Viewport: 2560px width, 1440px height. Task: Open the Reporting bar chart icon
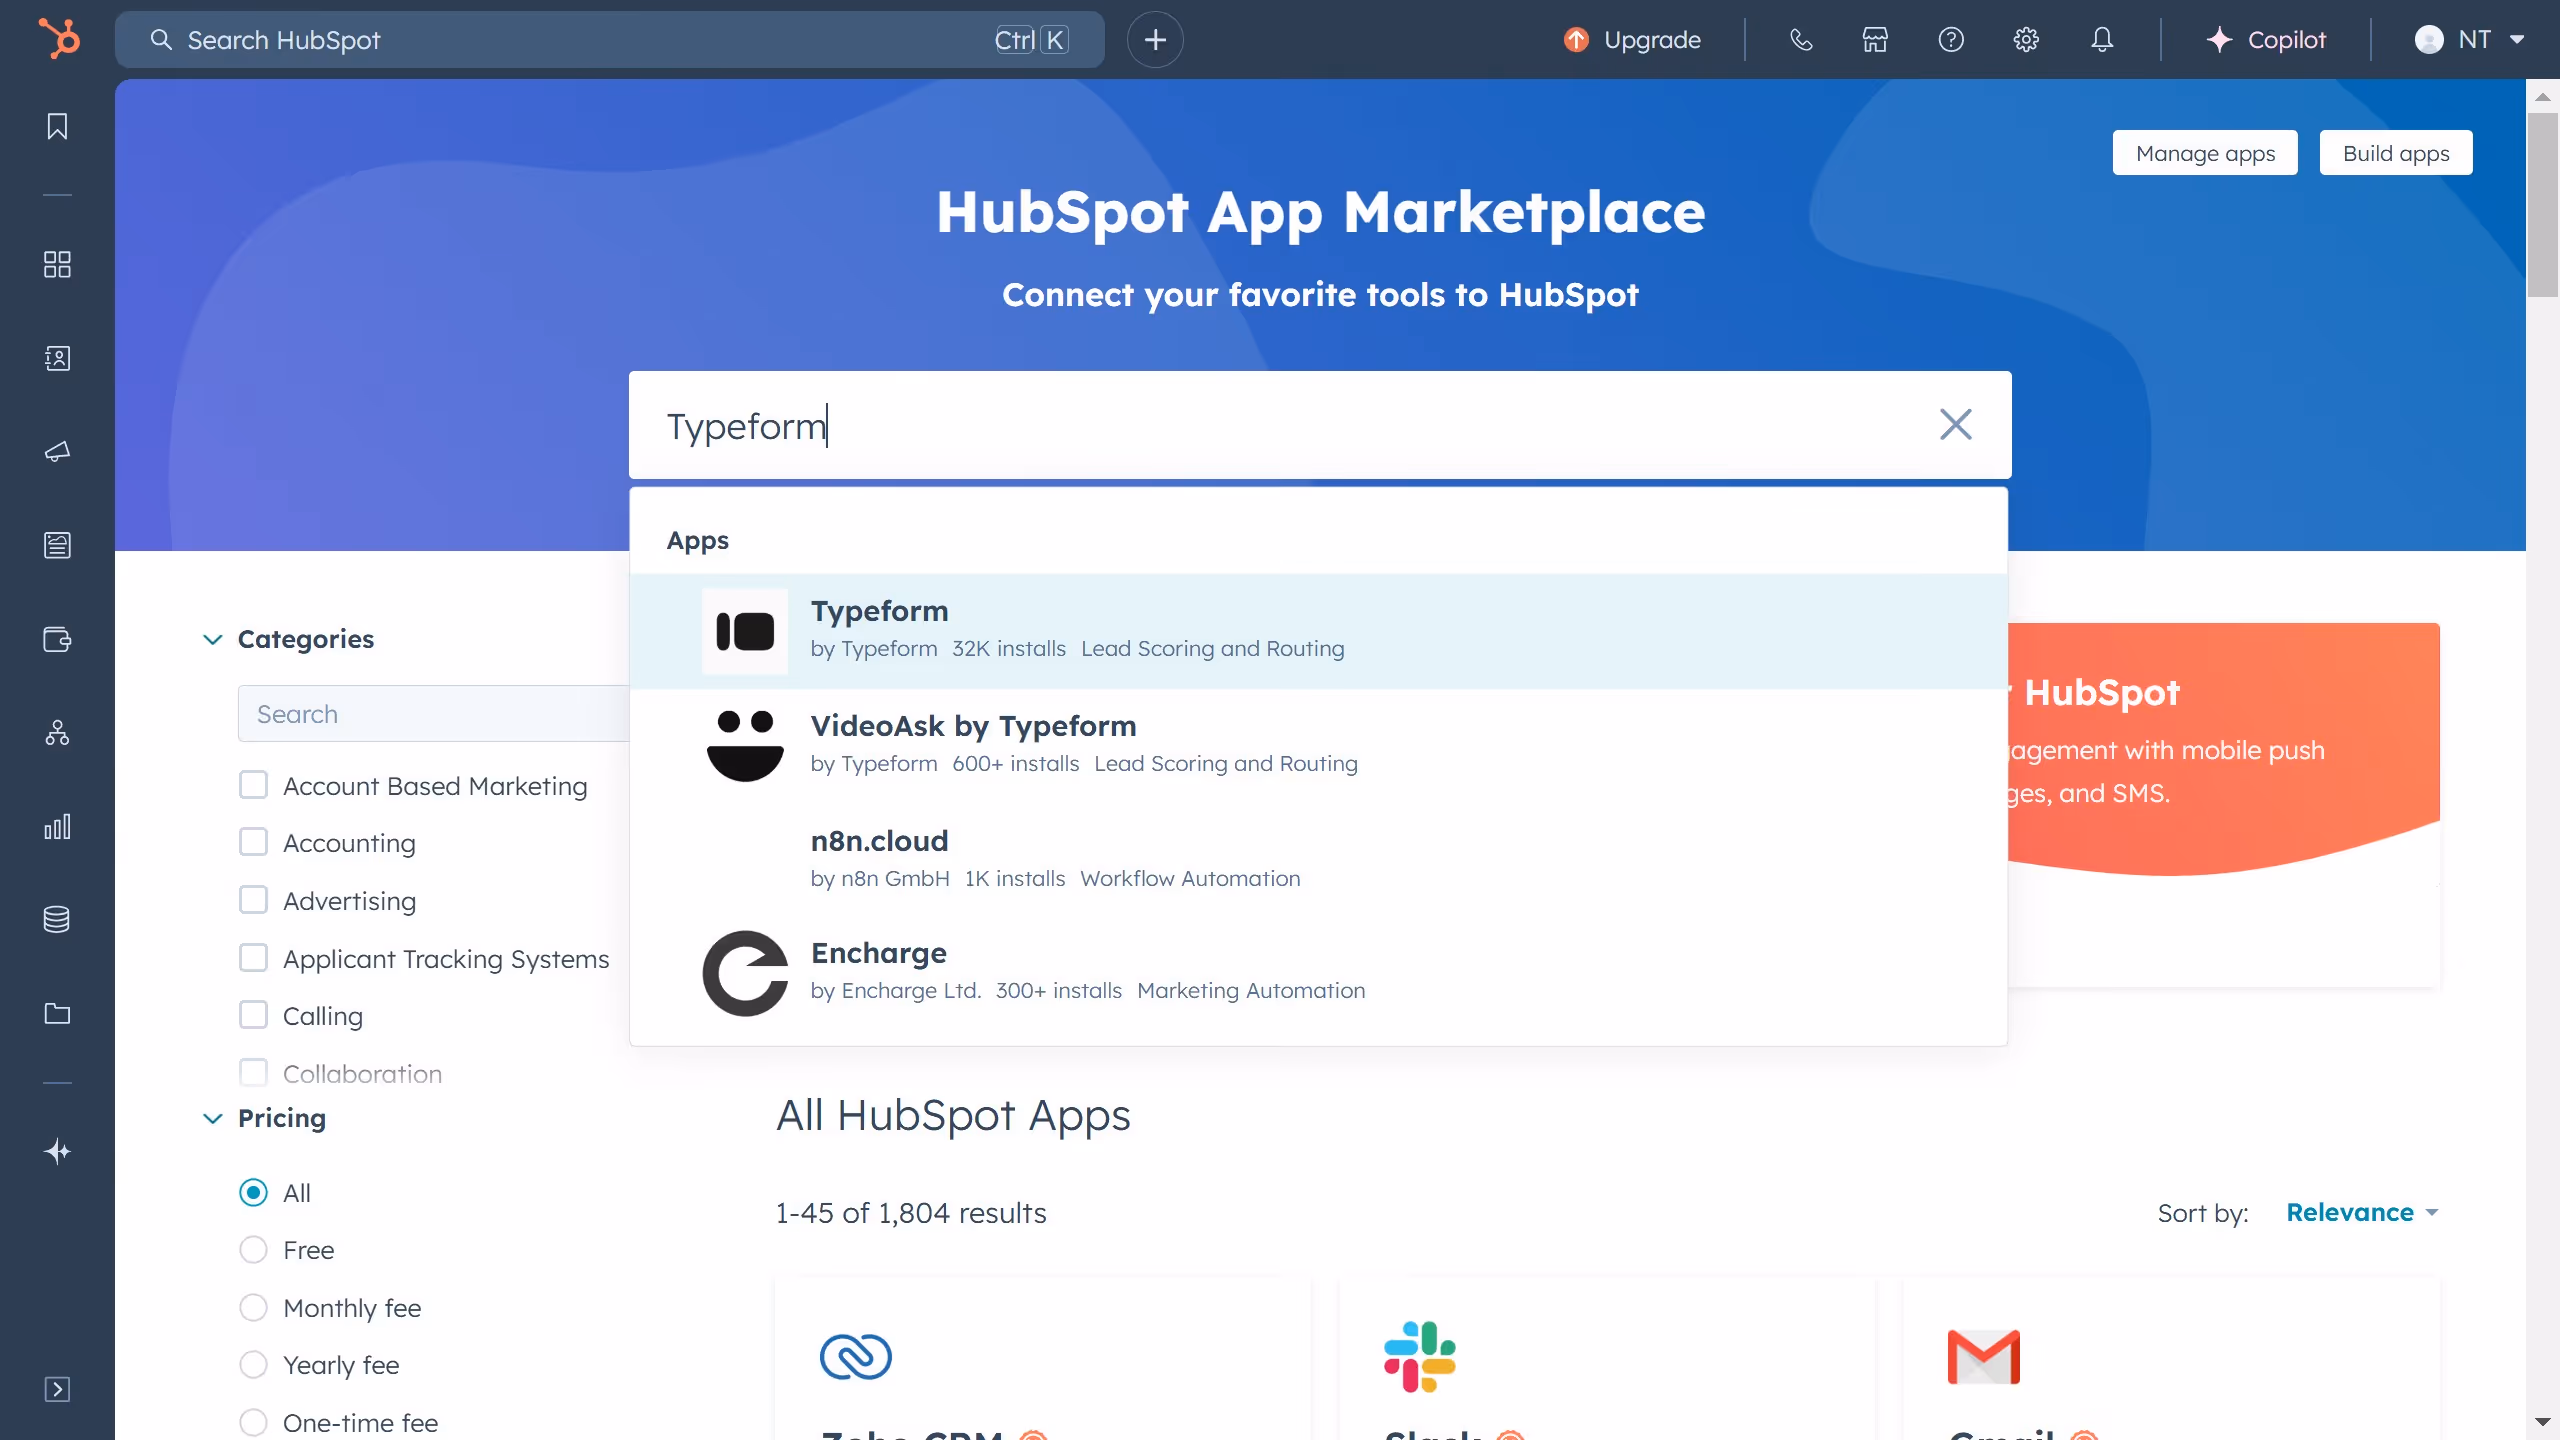point(57,826)
